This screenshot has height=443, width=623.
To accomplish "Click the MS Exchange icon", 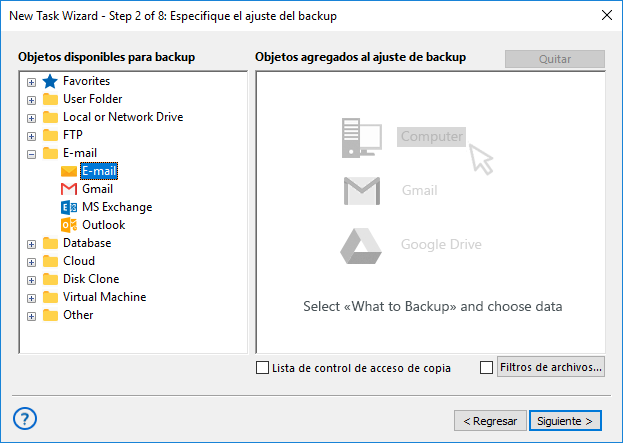I will [69, 207].
